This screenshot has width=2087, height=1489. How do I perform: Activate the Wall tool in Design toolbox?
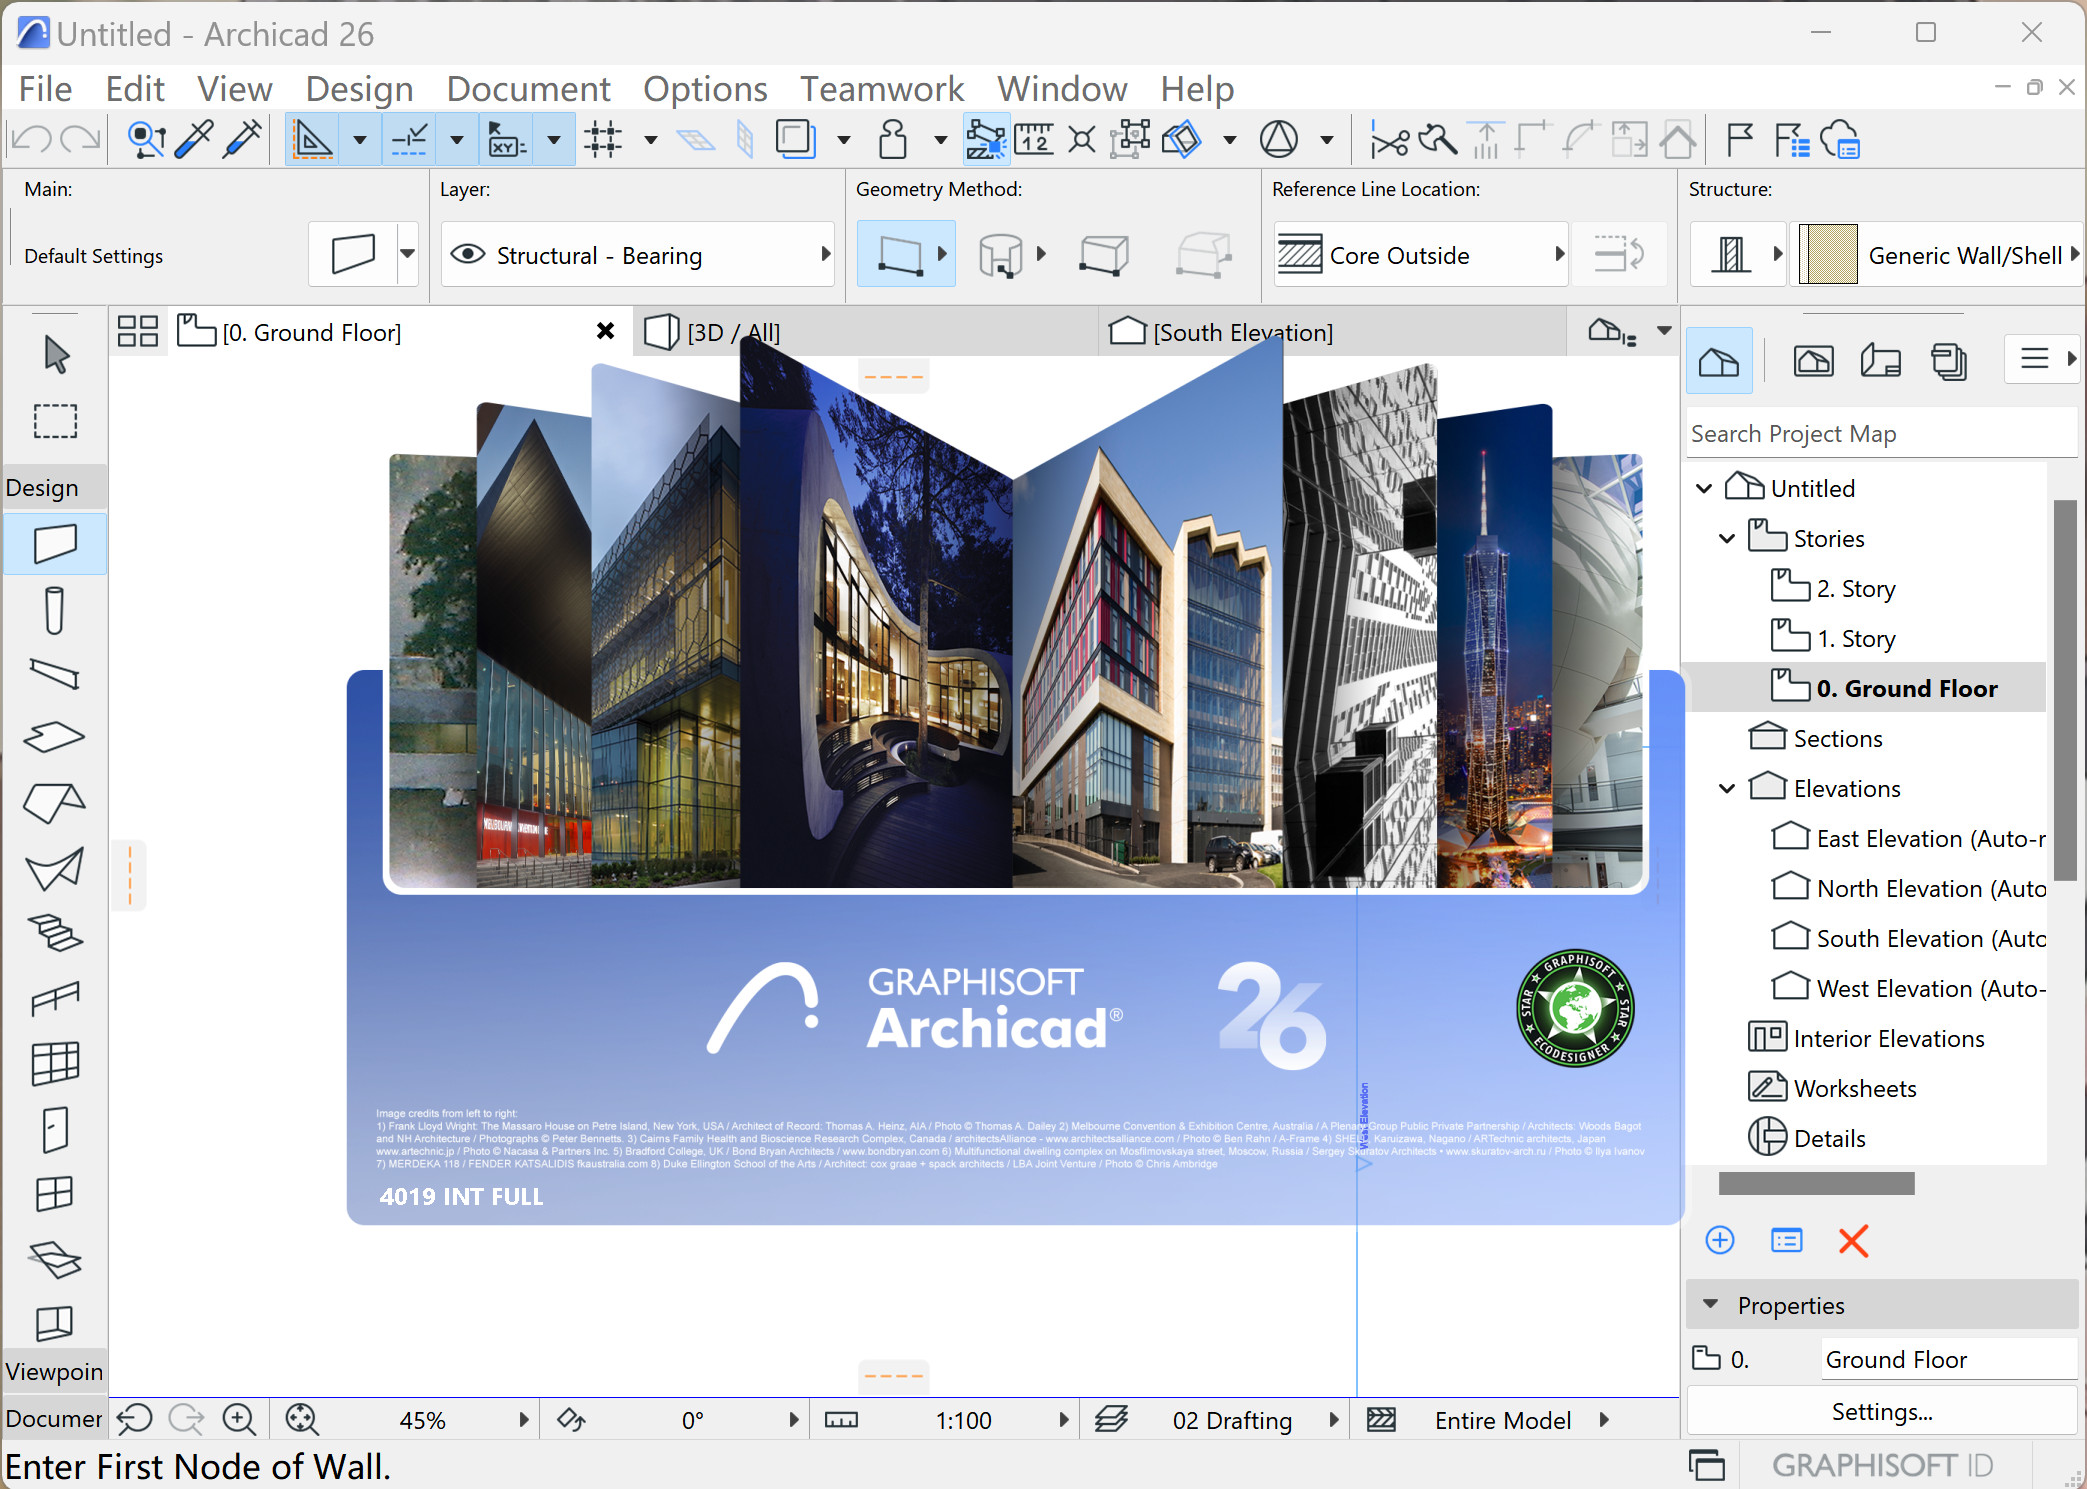click(x=55, y=544)
